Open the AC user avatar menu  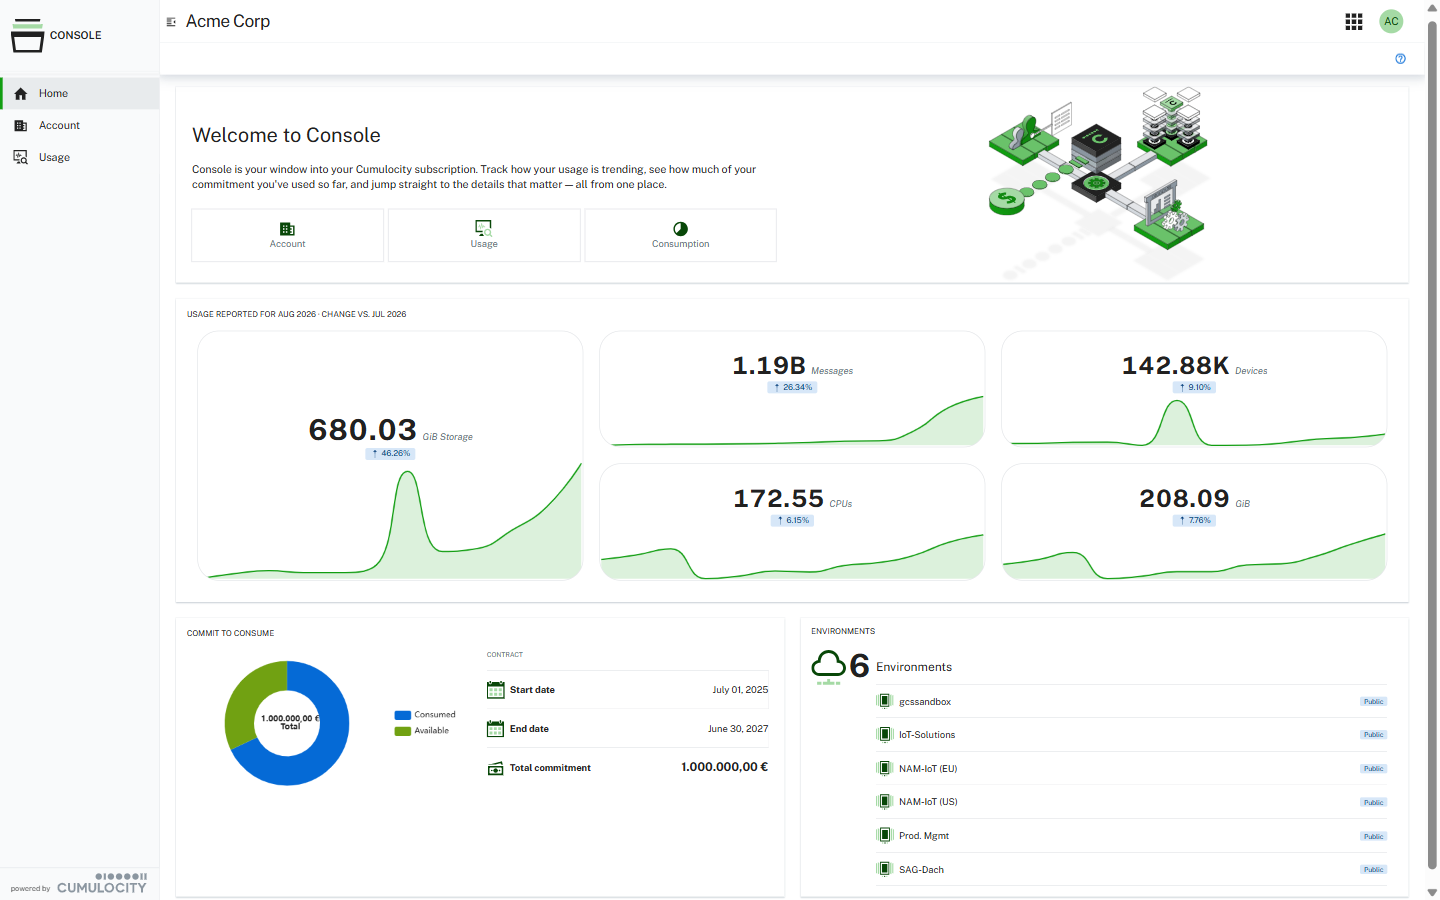[1391, 21]
